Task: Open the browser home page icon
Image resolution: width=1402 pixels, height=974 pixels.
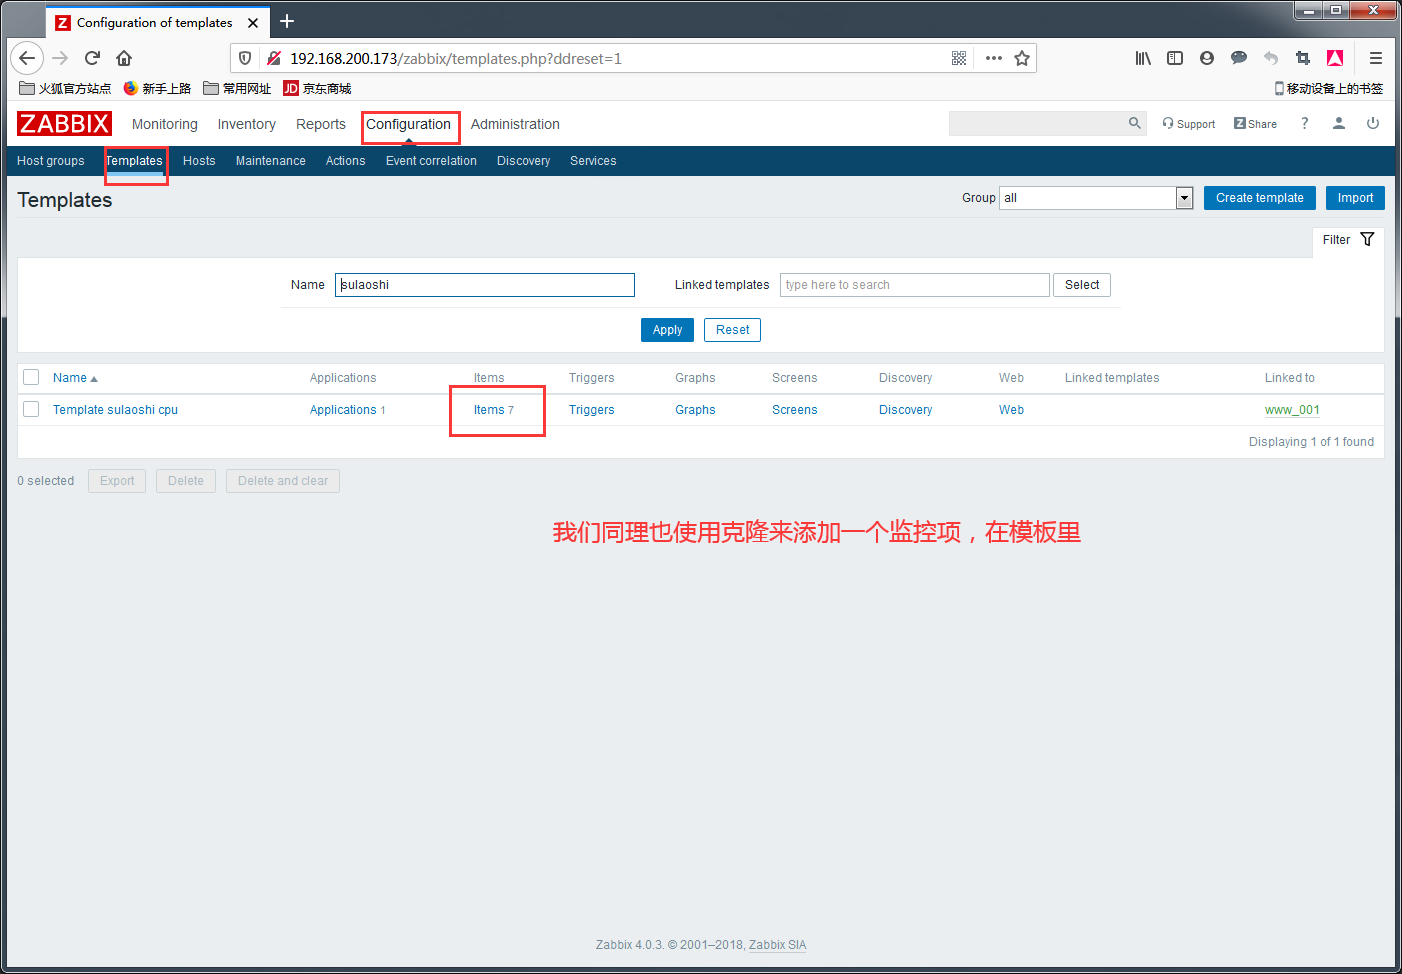Action: [x=124, y=58]
